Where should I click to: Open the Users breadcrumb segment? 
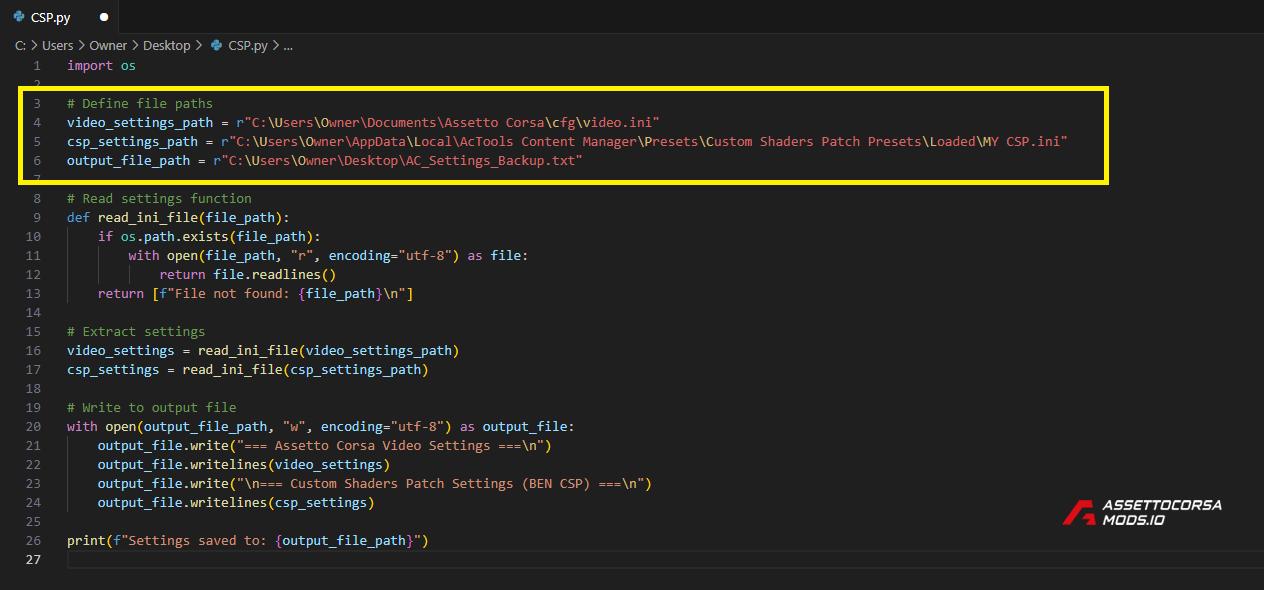57,45
